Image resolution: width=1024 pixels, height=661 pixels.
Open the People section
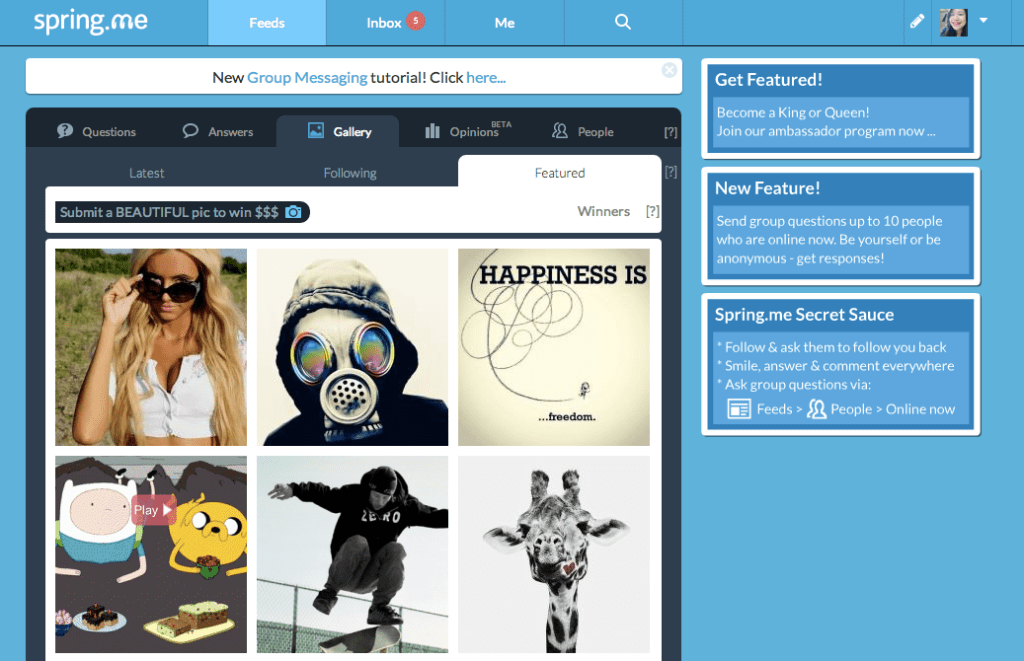pos(583,131)
